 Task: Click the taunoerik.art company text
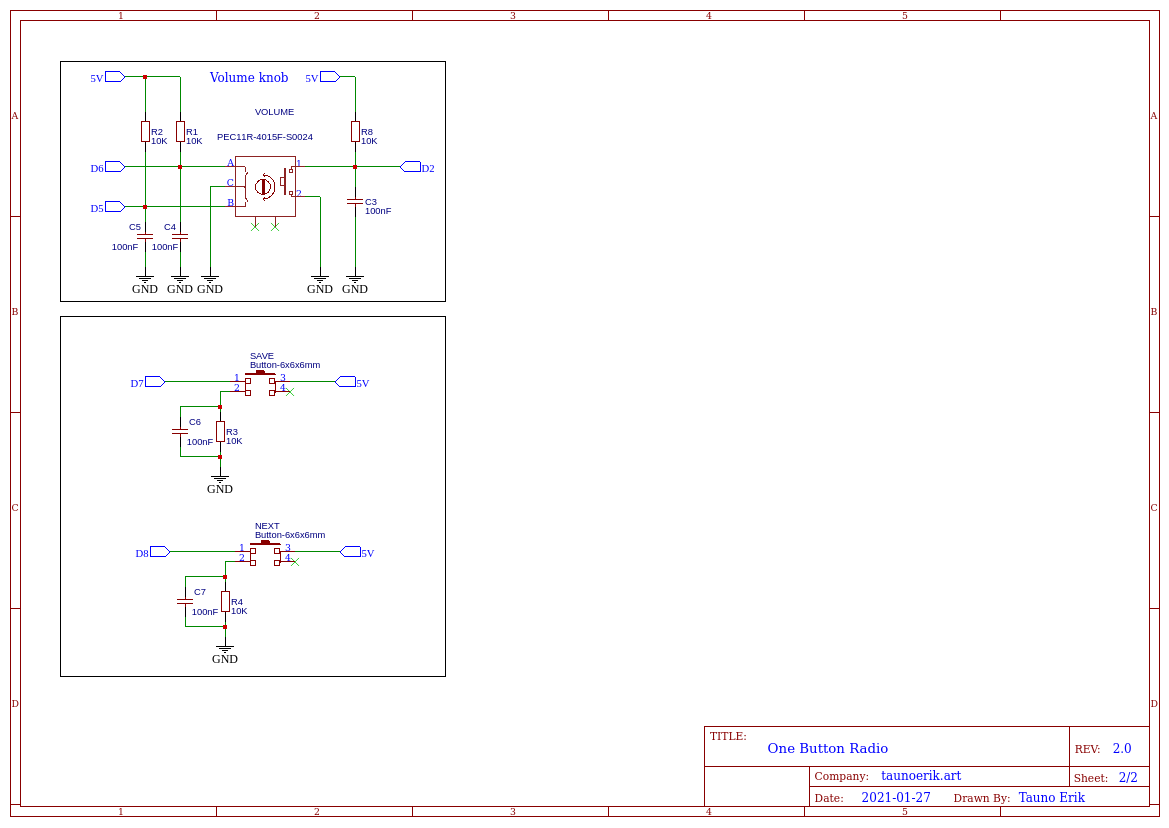pyautogui.click(x=920, y=776)
